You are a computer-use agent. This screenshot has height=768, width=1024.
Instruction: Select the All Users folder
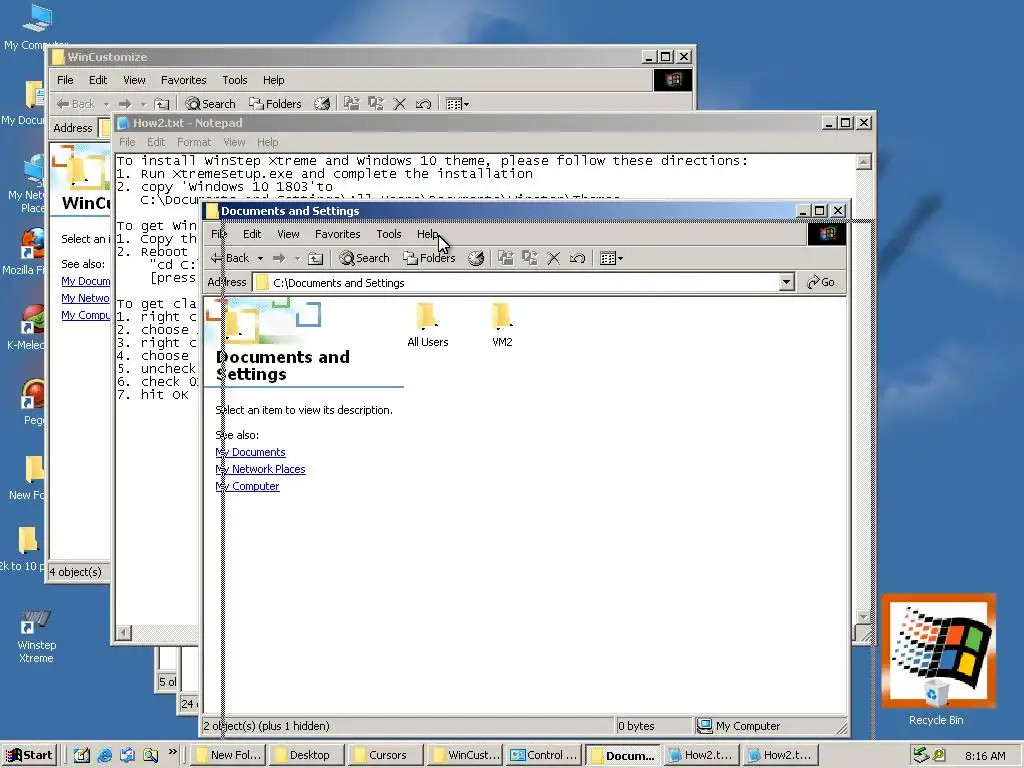[x=428, y=325]
